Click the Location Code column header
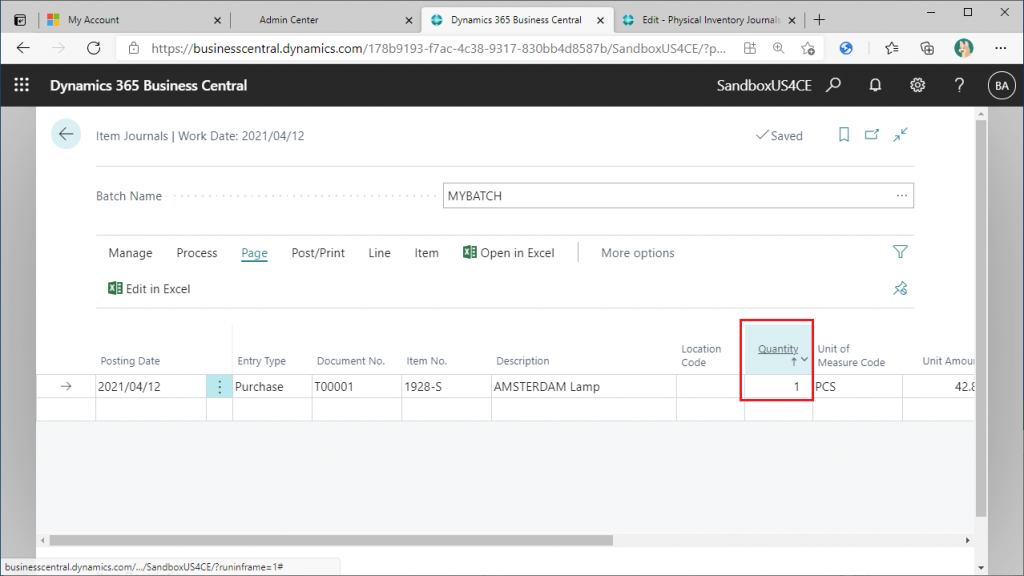 [701, 355]
